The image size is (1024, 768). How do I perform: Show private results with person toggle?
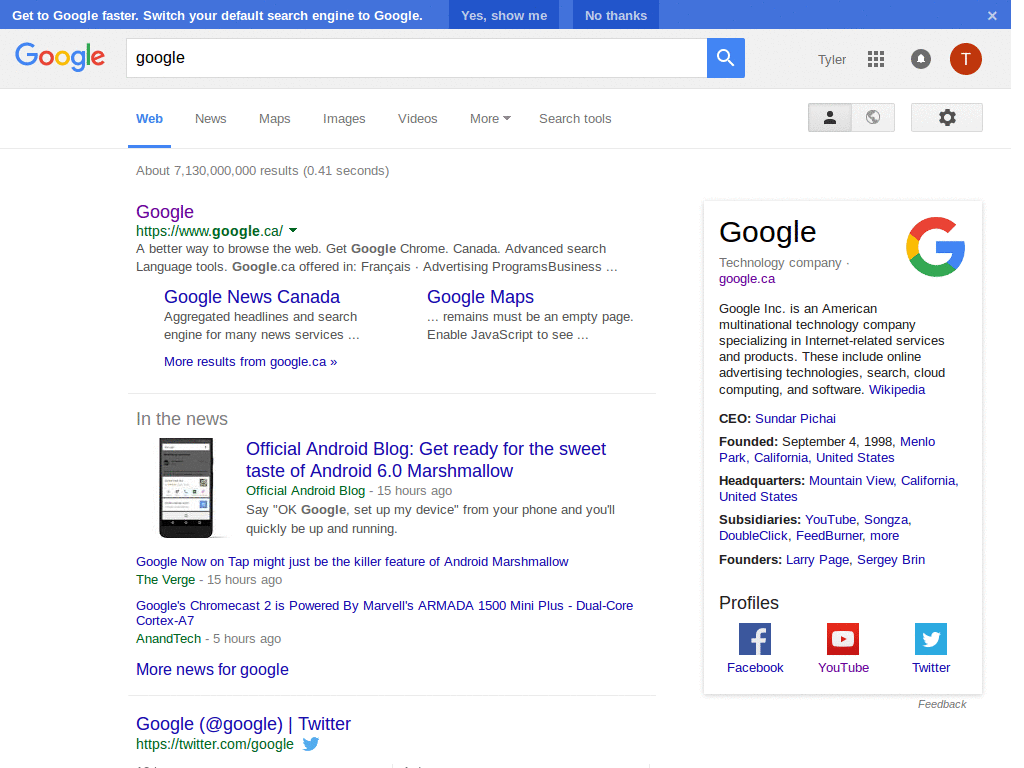(x=829, y=118)
